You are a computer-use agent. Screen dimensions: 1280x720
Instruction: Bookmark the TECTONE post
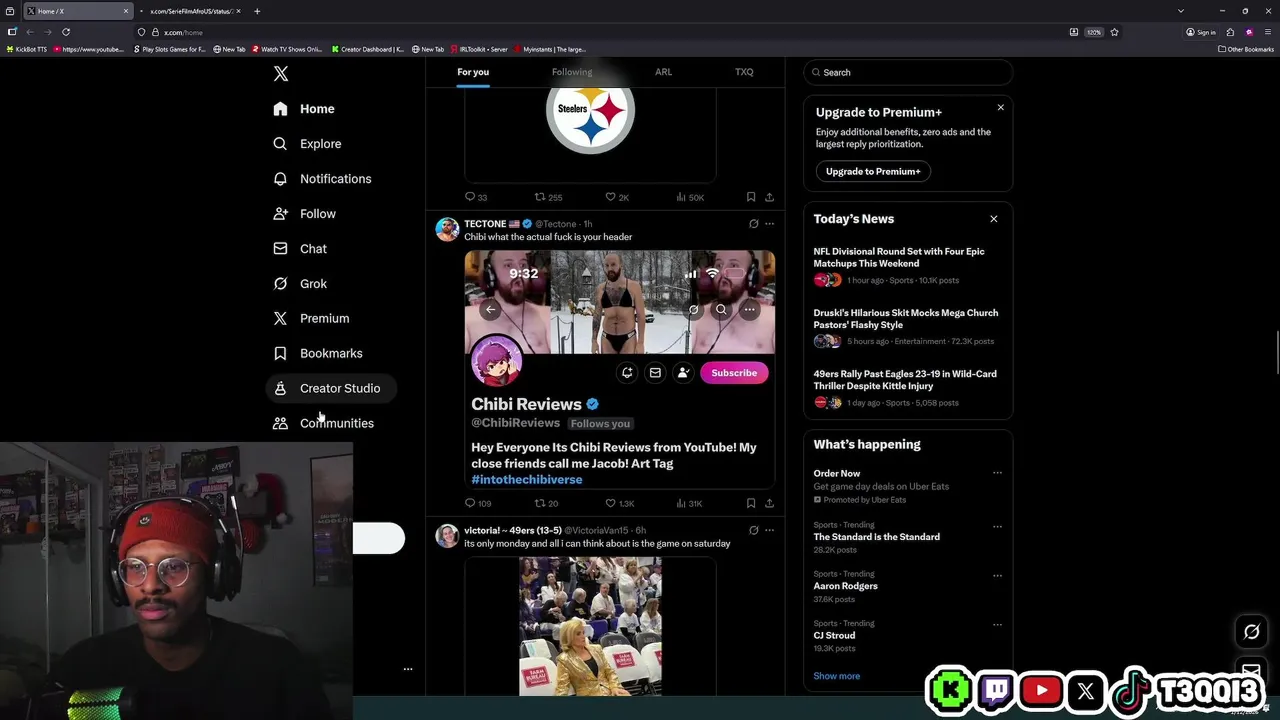click(751, 503)
